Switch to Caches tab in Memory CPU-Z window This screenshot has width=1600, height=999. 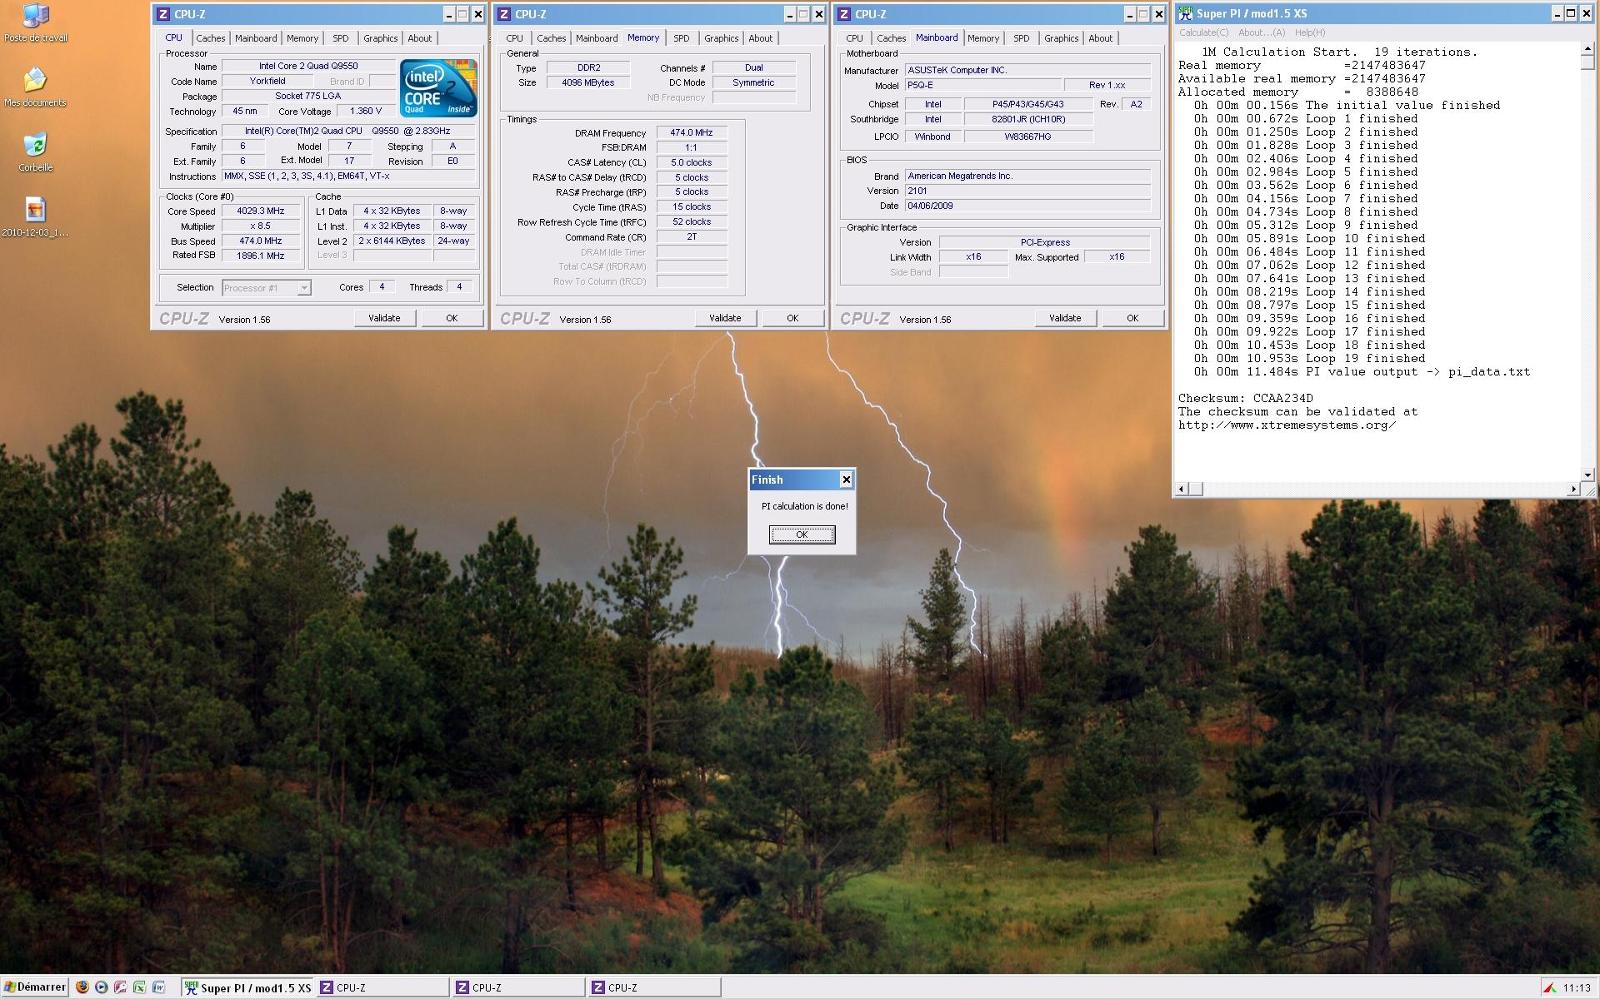pyautogui.click(x=551, y=39)
